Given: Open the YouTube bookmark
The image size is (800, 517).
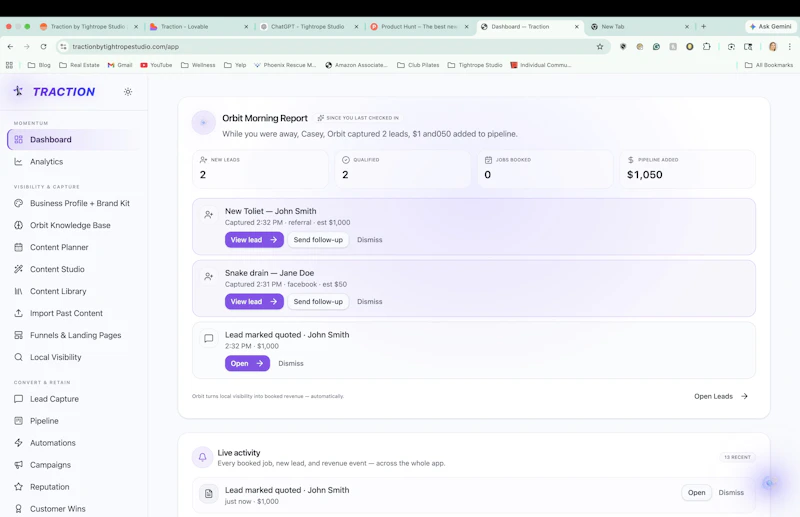Looking at the screenshot, I should pos(156,65).
